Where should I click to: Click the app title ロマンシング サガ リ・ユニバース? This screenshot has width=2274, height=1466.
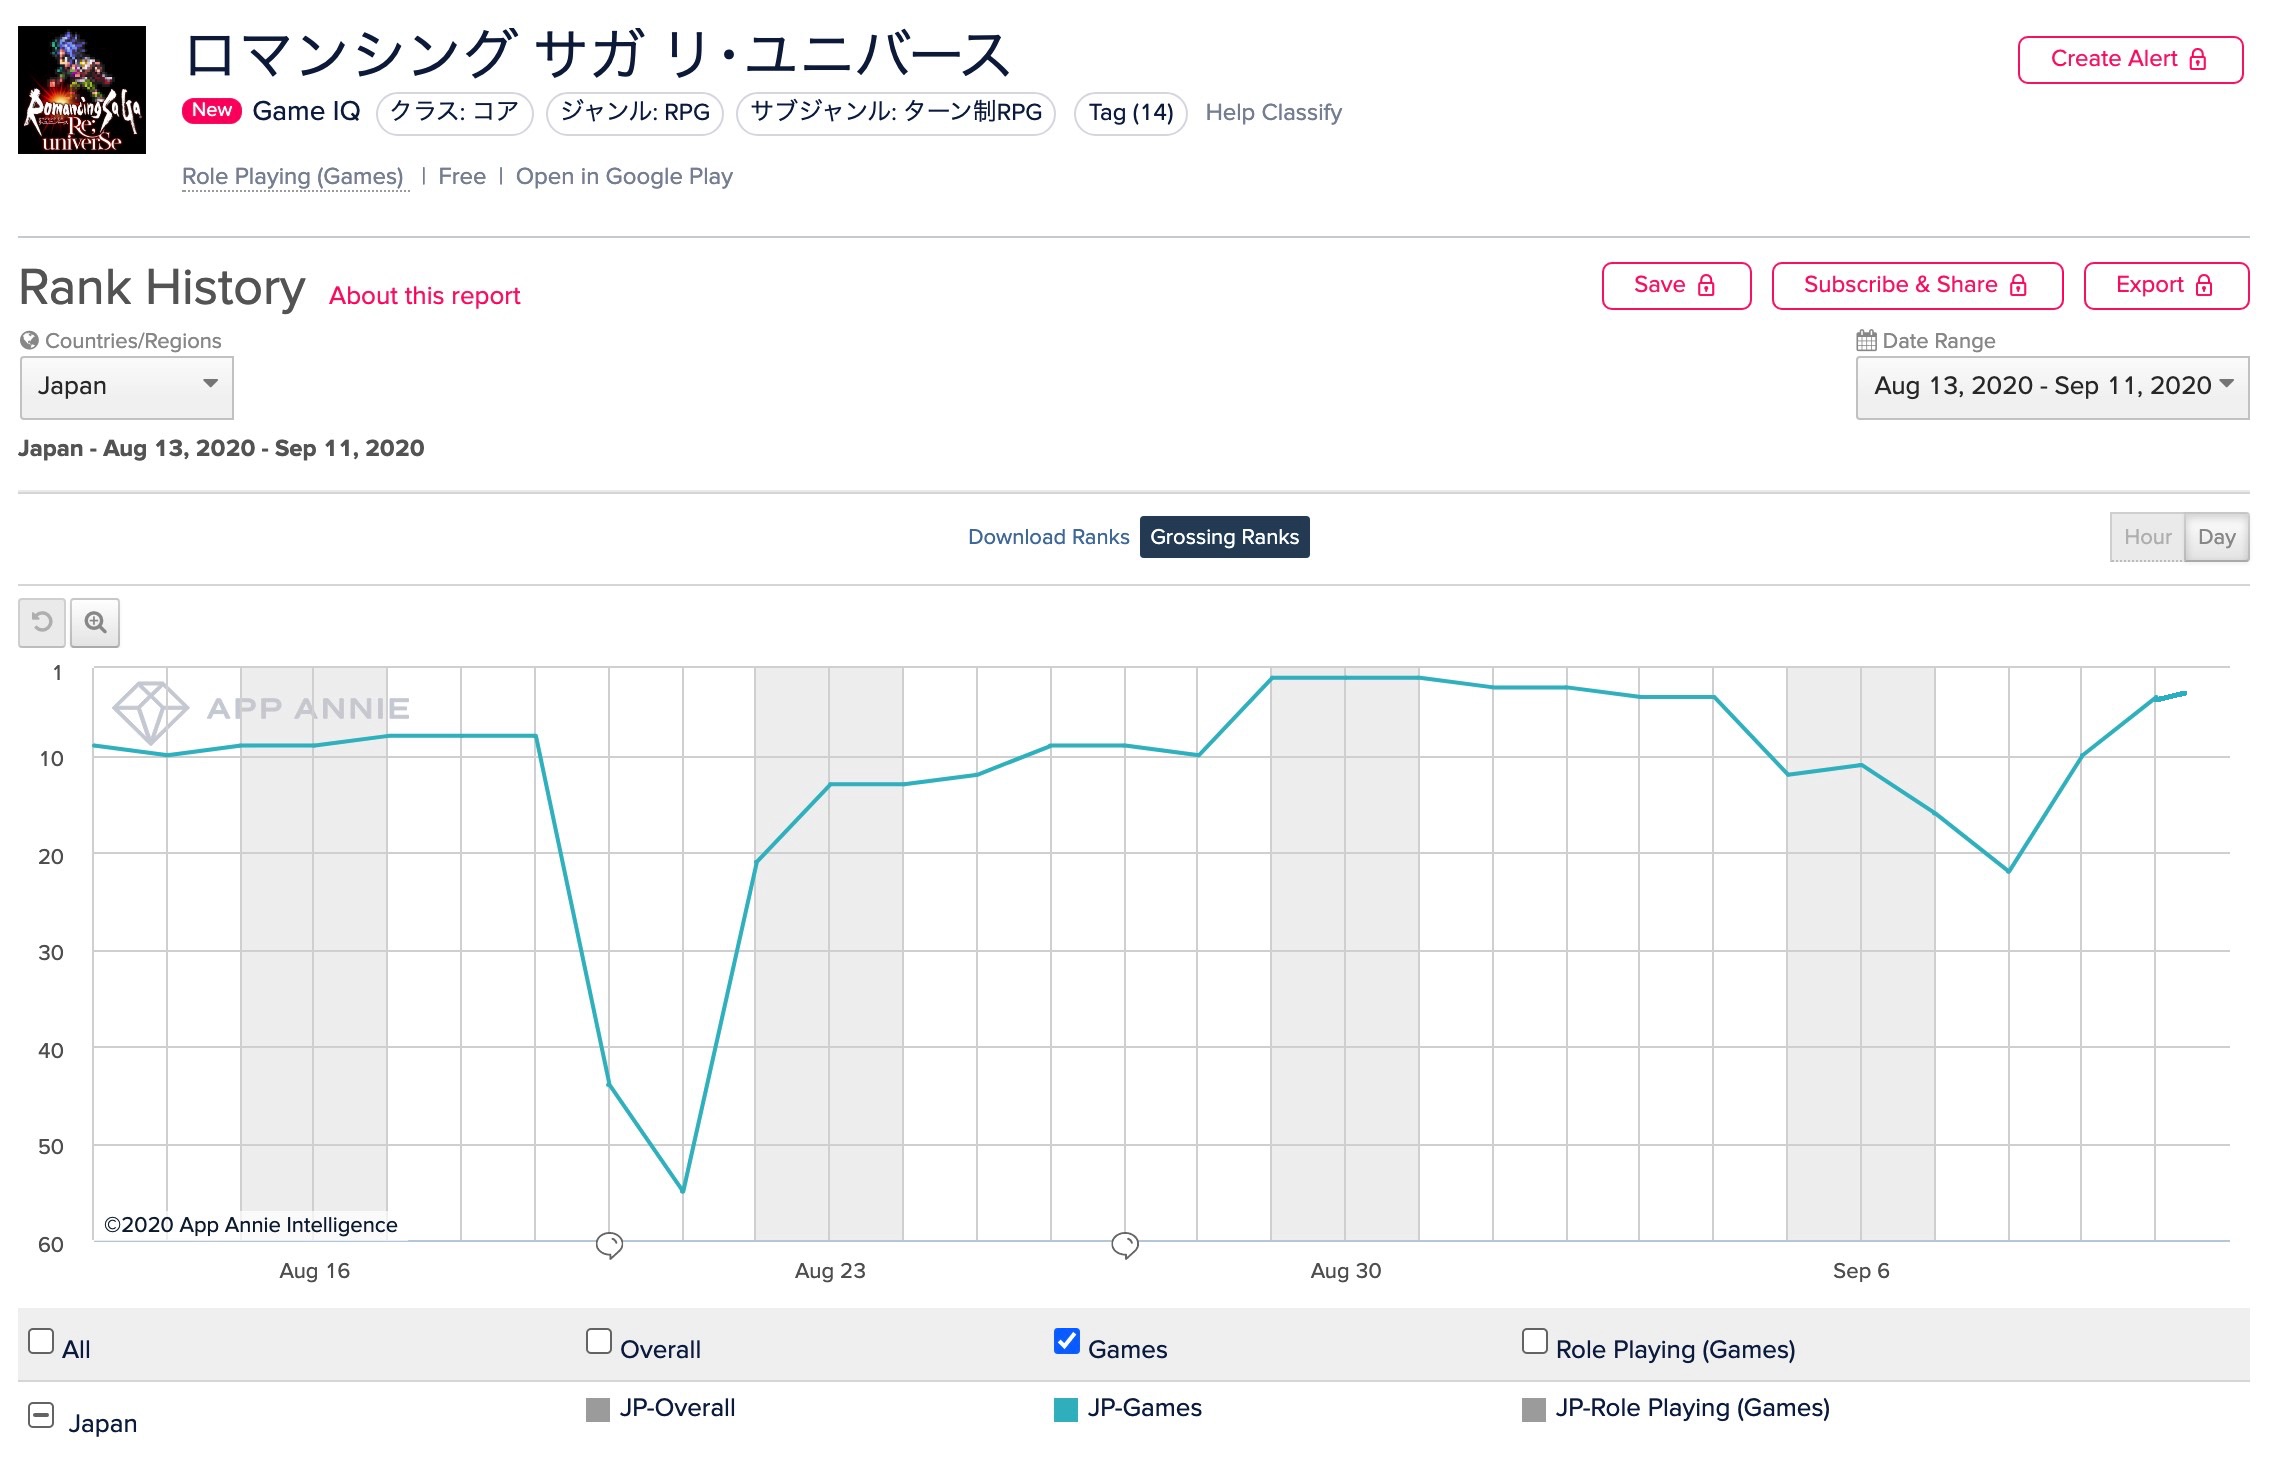click(598, 54)
